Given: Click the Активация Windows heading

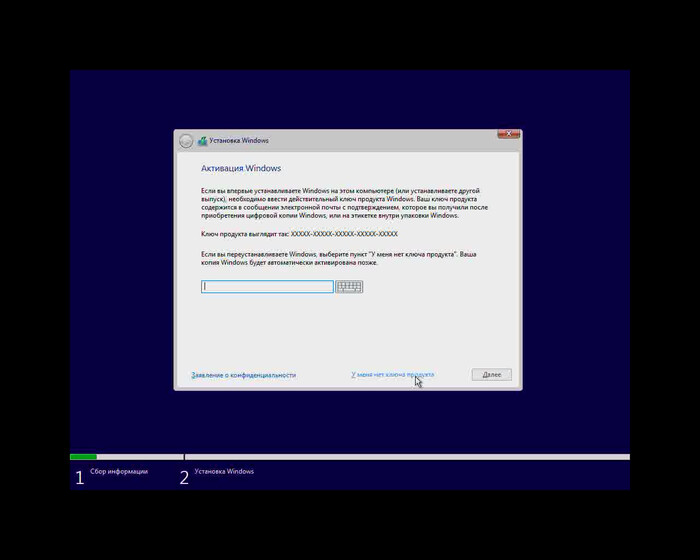Looking at the screenshot, I should click(x=241, y=169).
